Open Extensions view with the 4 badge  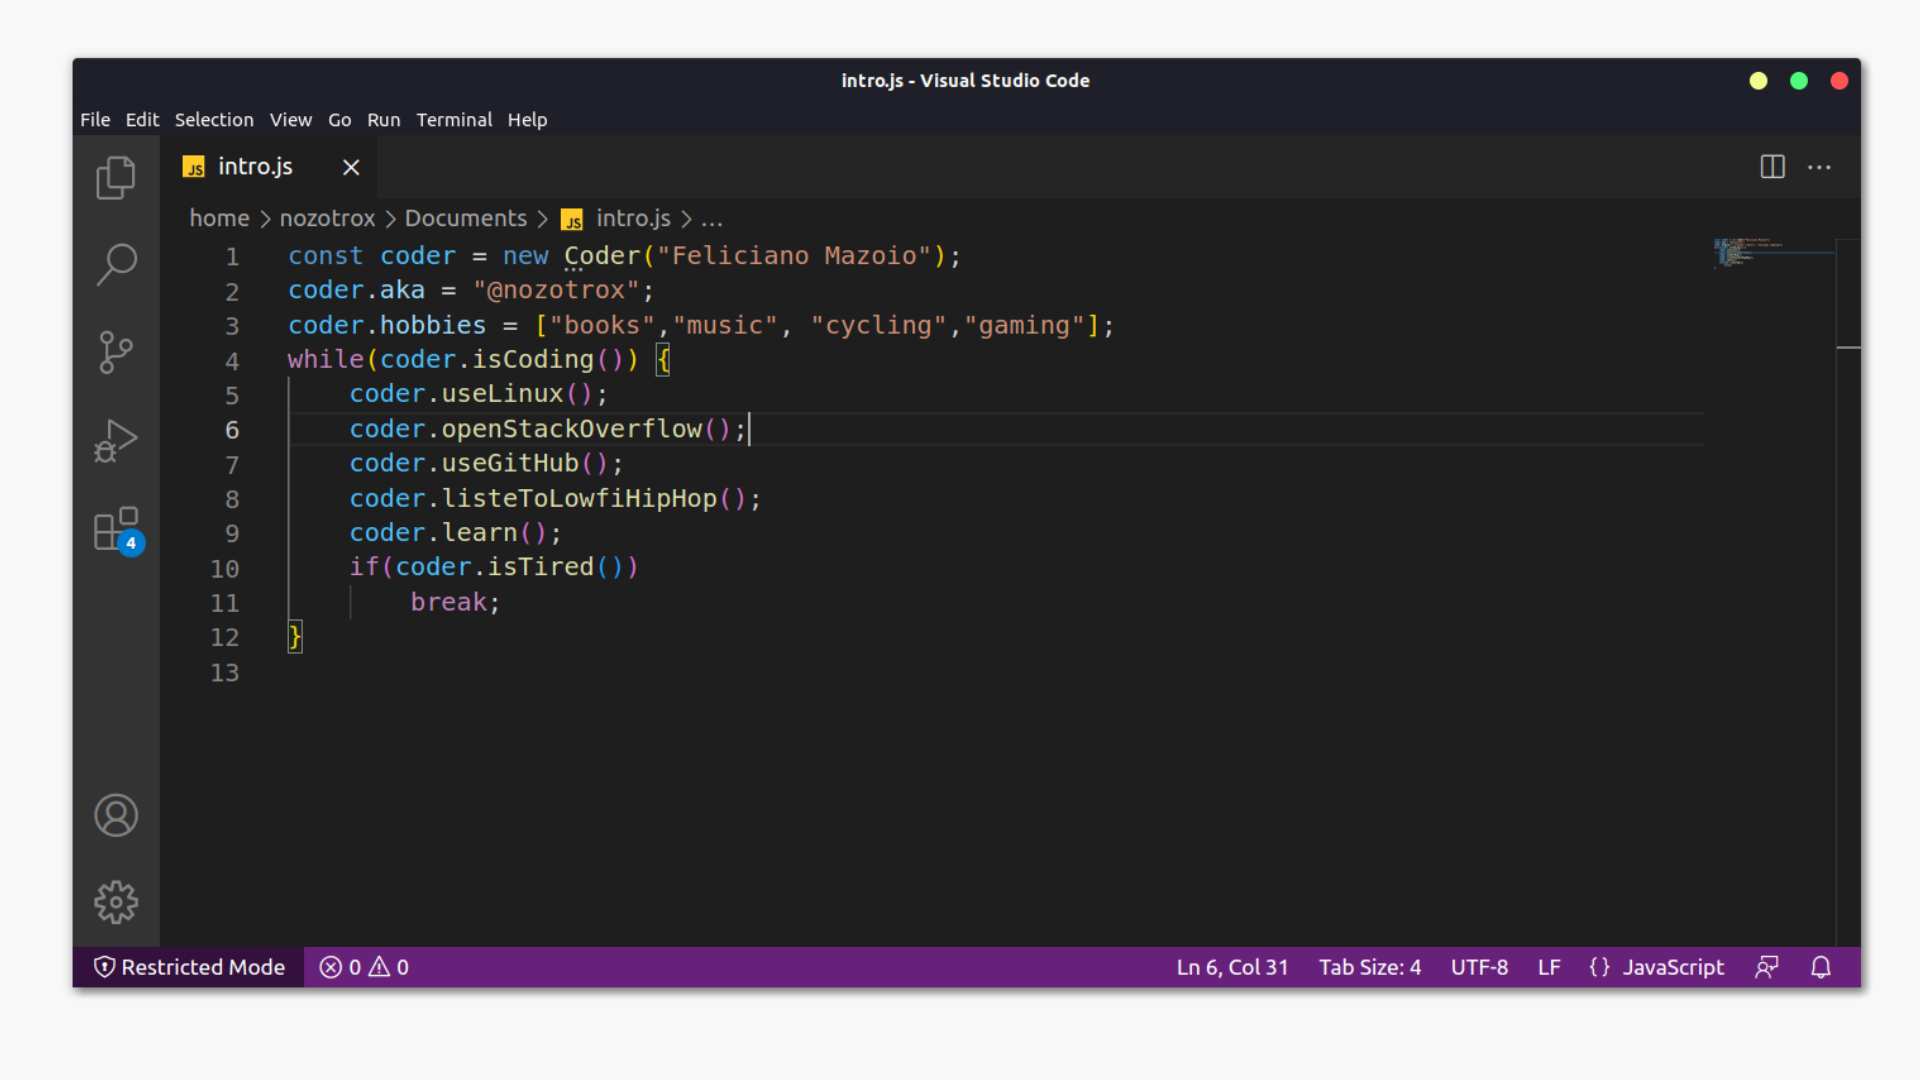[116, 528]
